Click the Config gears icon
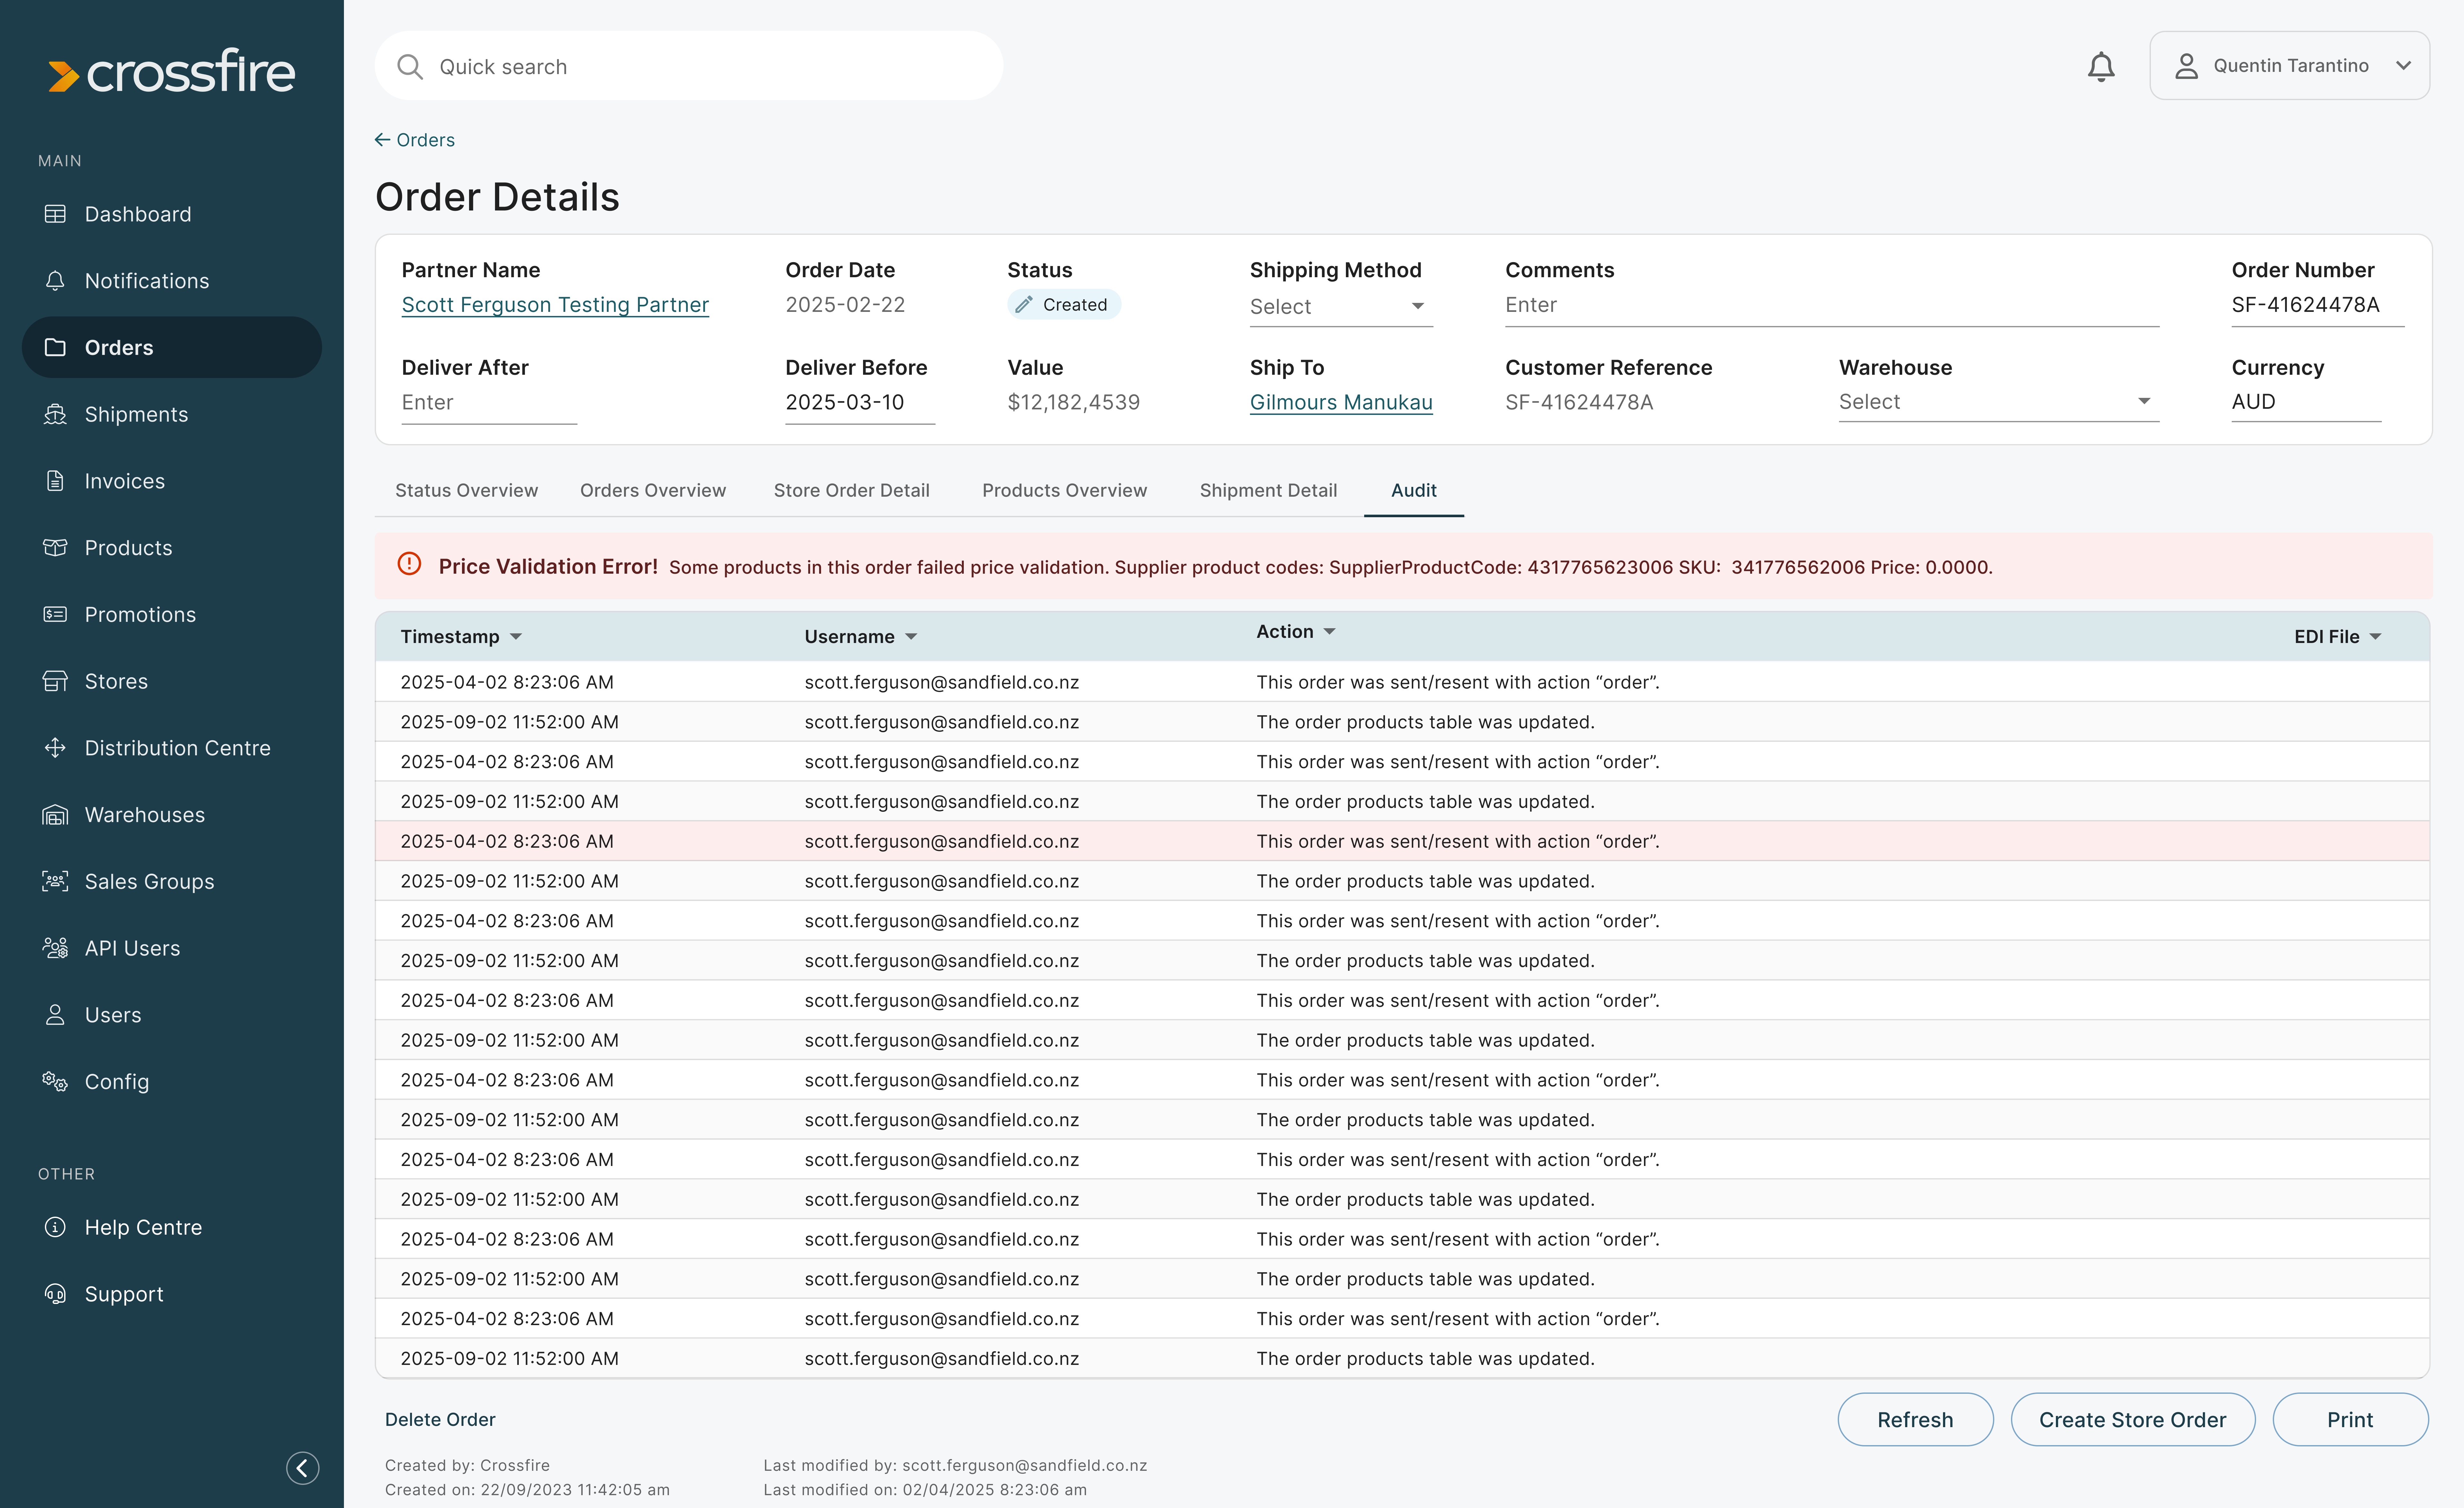The height and width of the screenshot is (1508, 2464). (x=55, y=1081)
